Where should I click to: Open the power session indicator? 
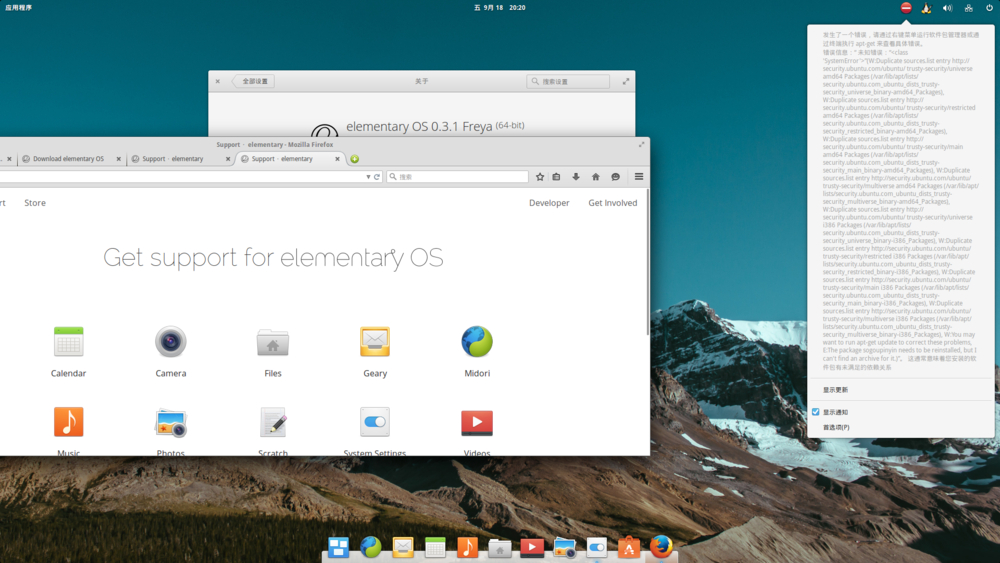(989, 8)
